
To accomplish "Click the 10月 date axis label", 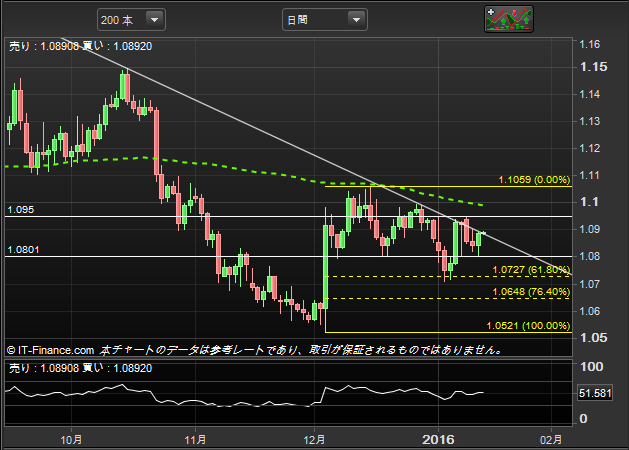I will pyautogui.click(x=71, y=440).
